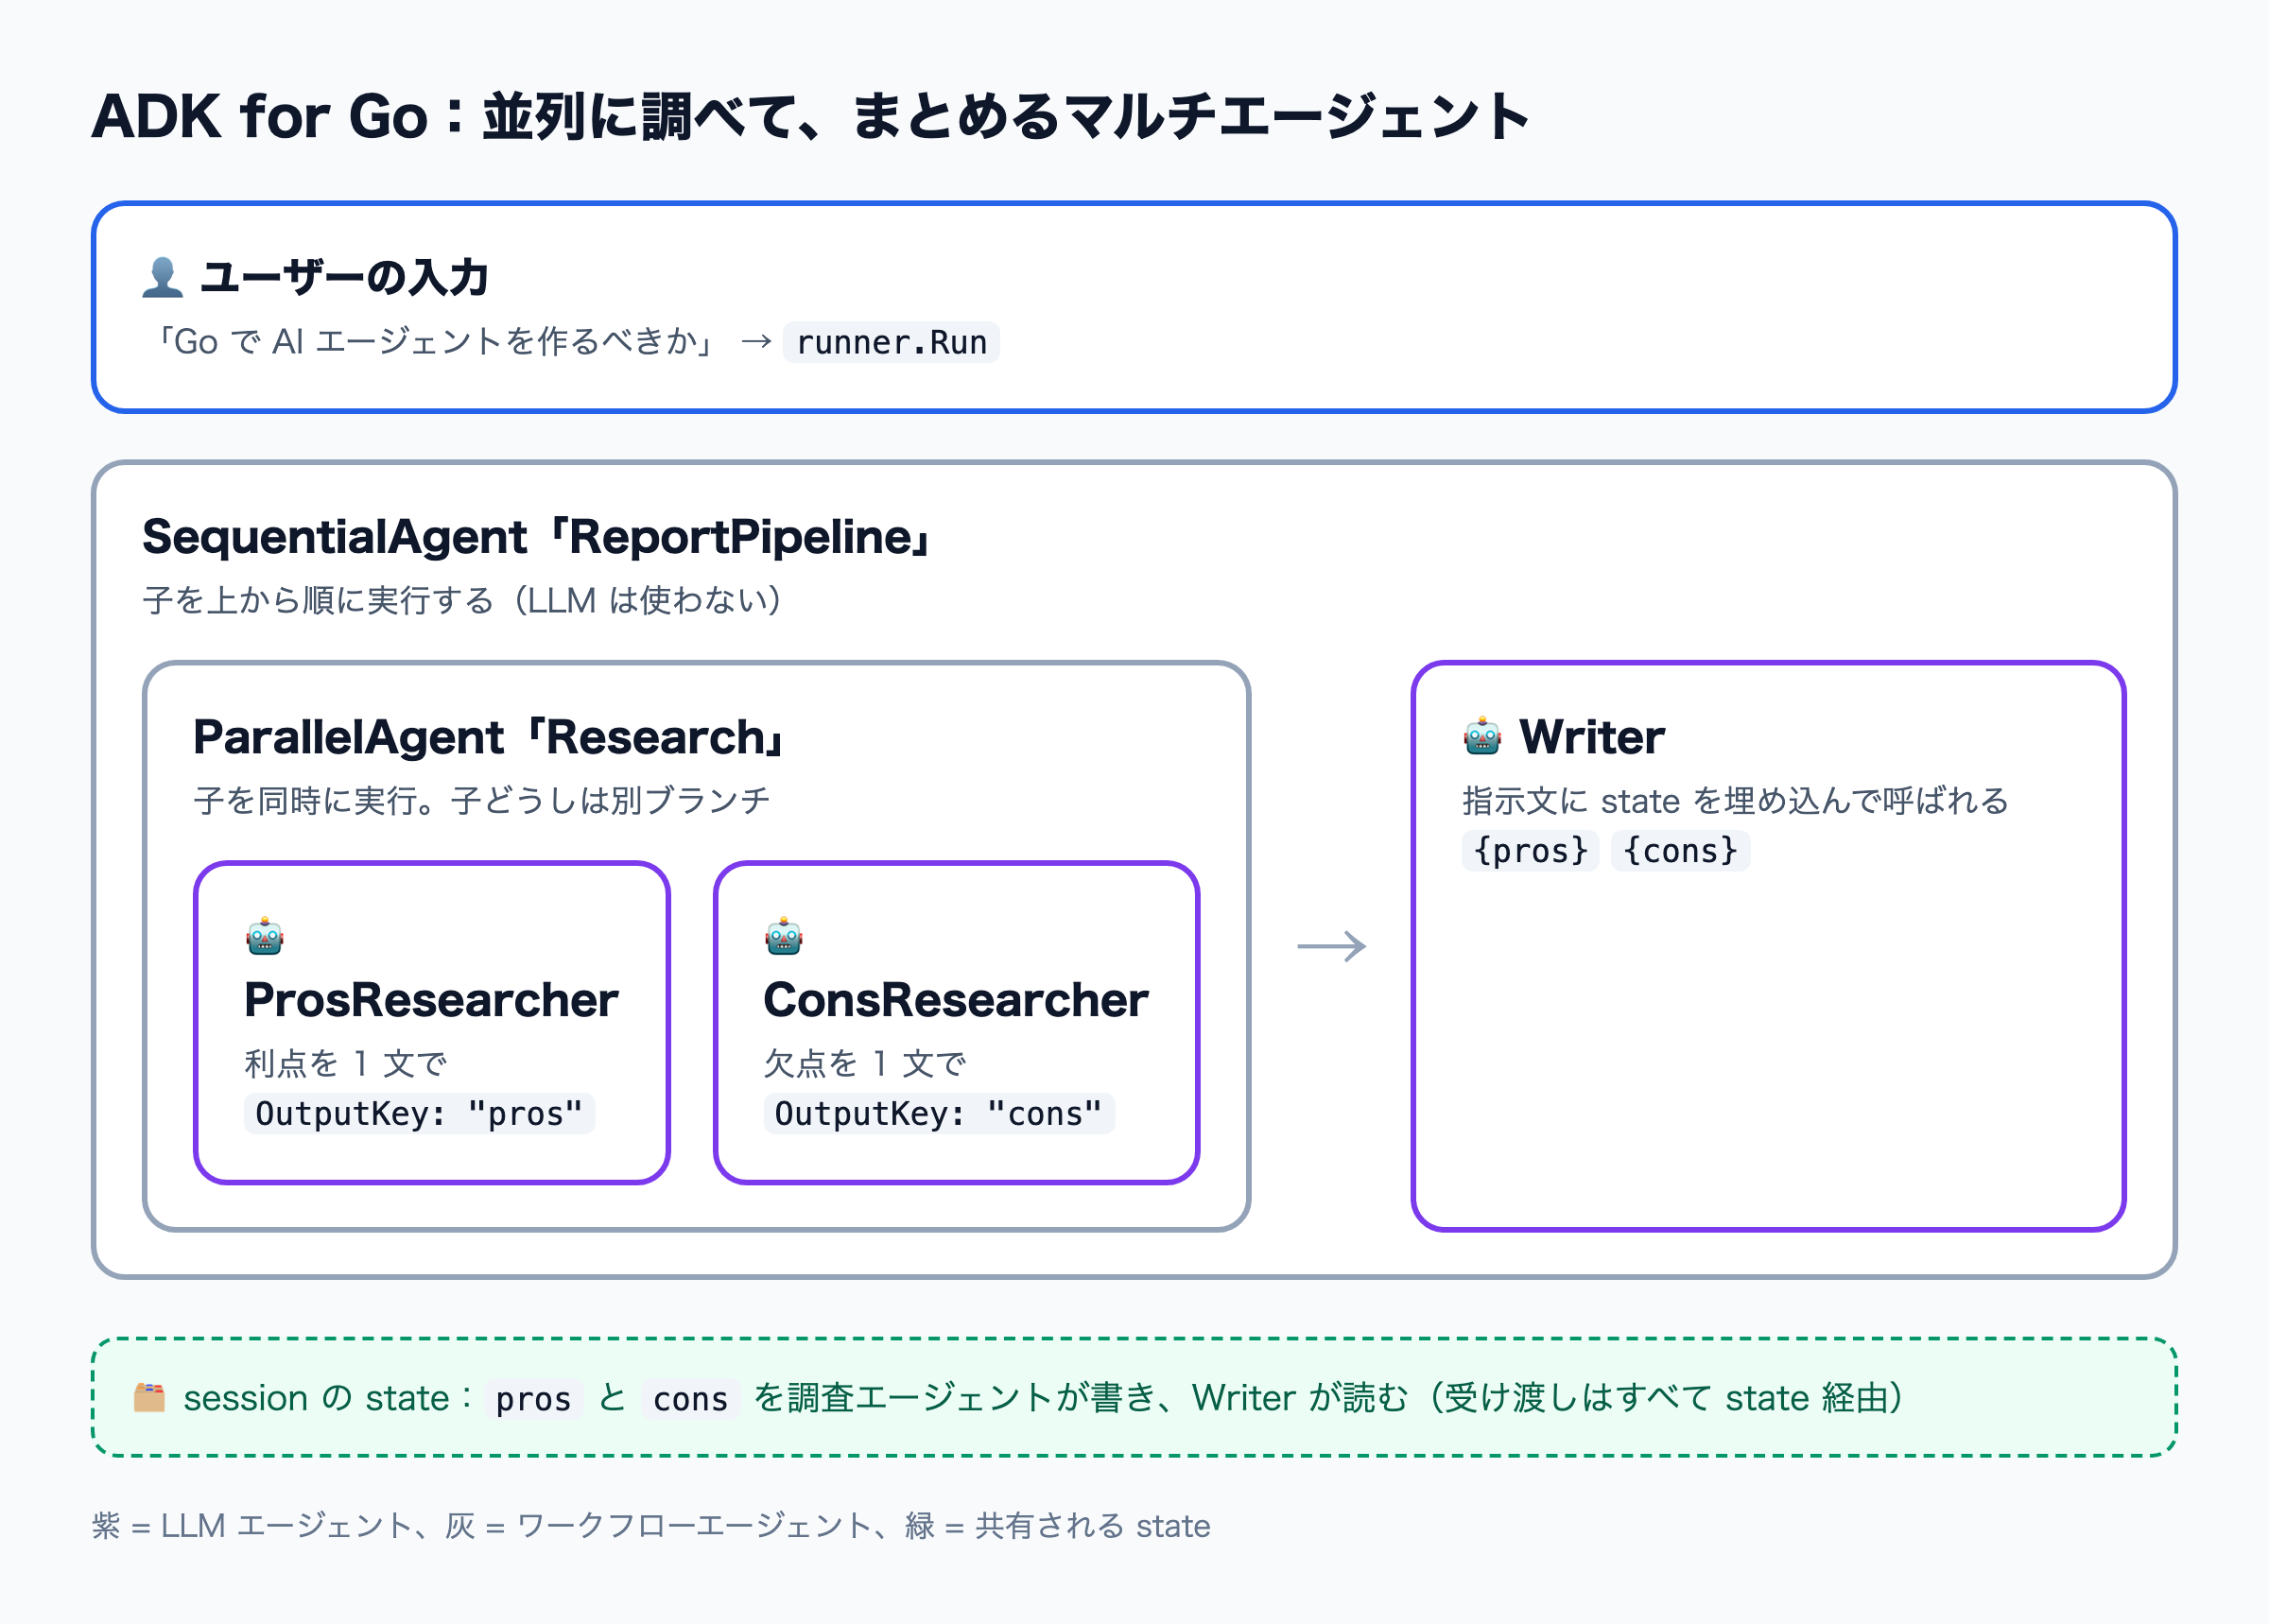Click the ProsResearcher heading
Image resolution: width=2269 pixels, height=1624 pixels.
pos(431,1000)
